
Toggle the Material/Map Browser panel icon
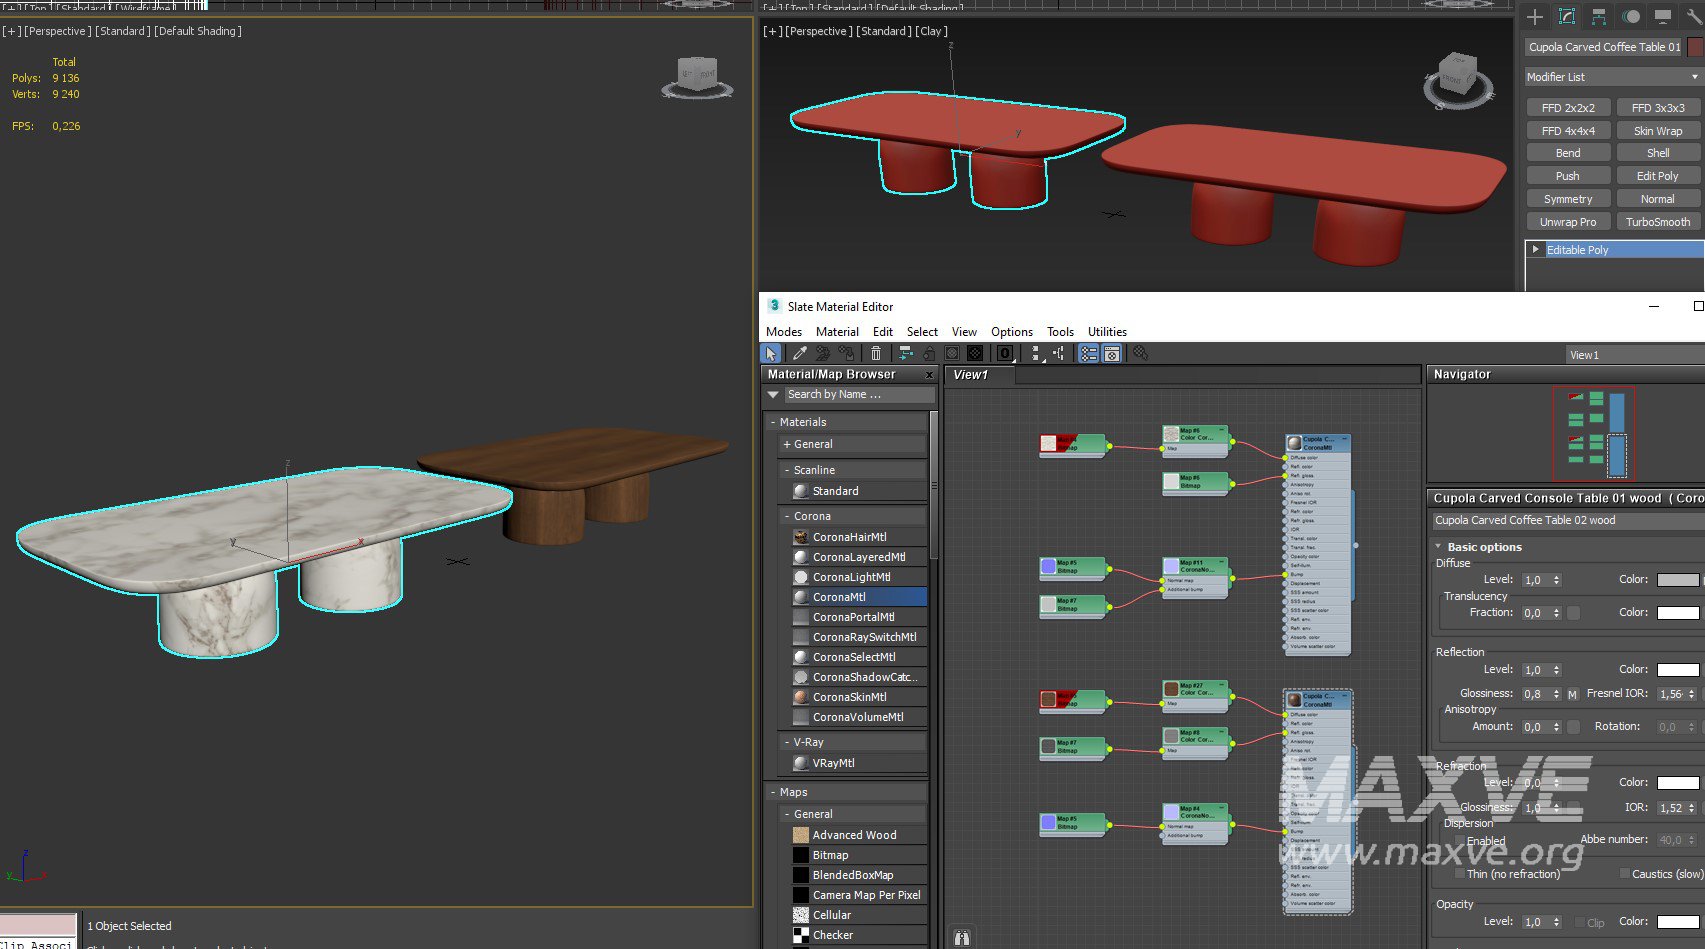(1088, 353)
